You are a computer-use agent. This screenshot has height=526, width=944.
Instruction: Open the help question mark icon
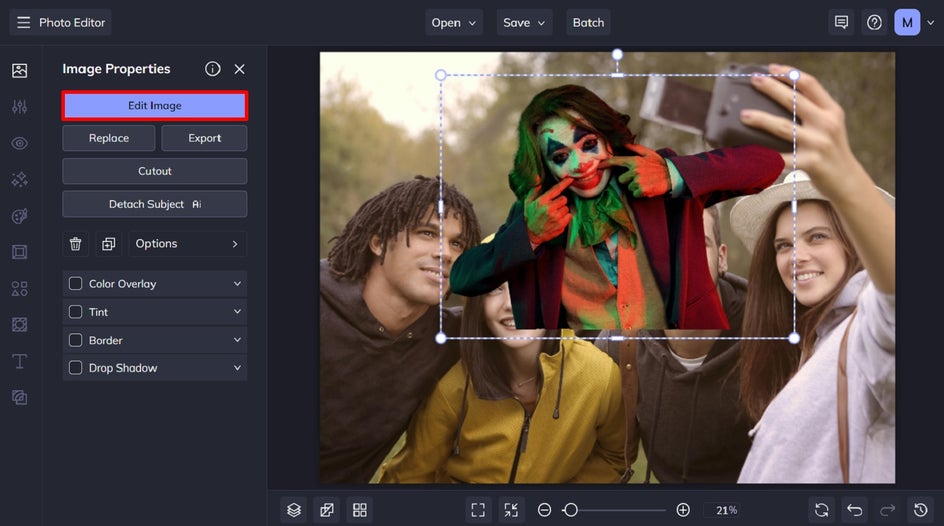[x=874, y=22]
